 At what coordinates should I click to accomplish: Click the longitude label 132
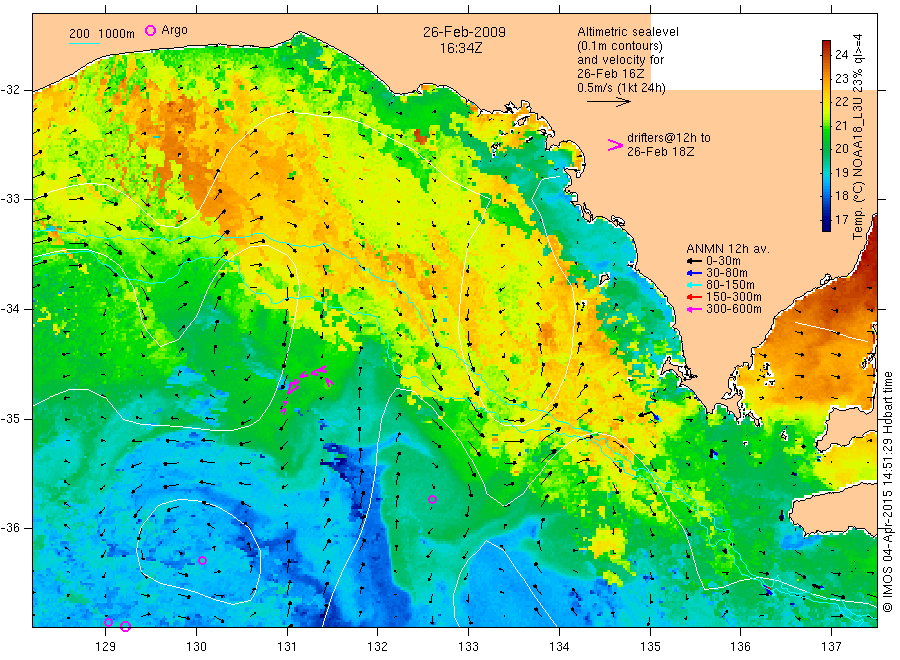point(378,646)
